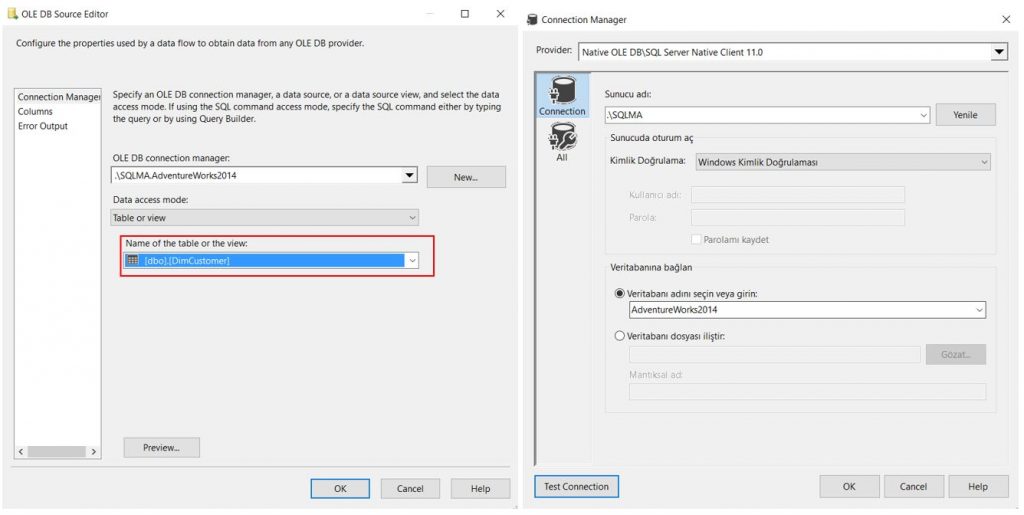The image size is (1024, 515).
Task: Open the Provider dropdown arrow
Action: (999, 52)
